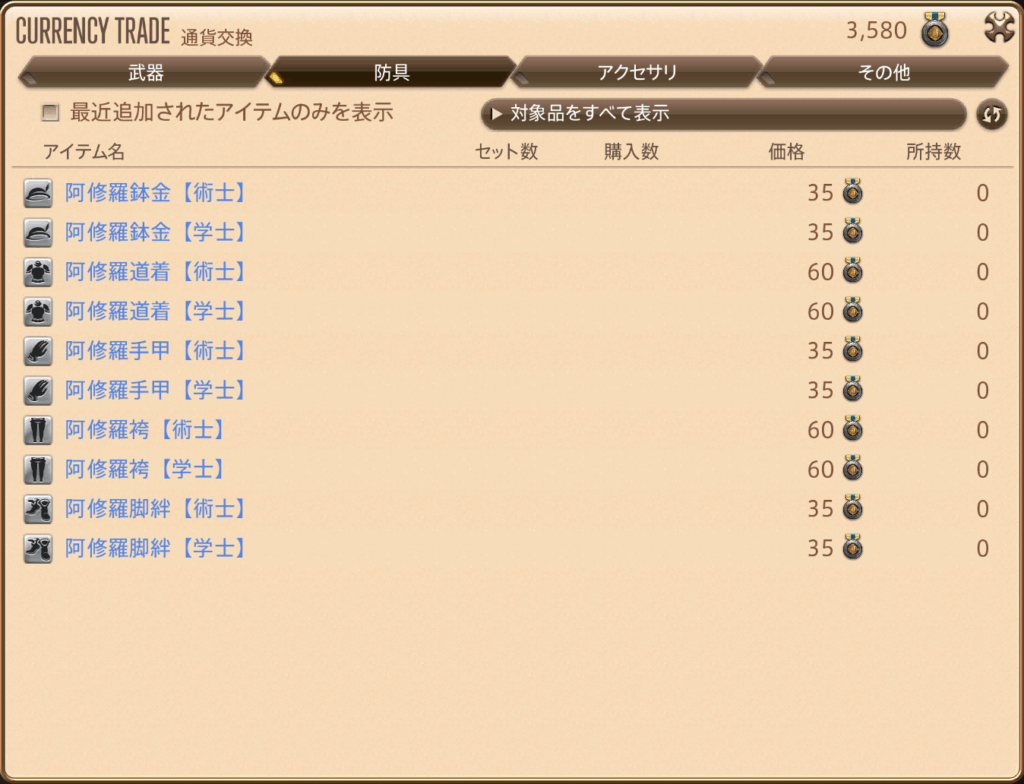Click the crossed tools icon in the top corner
1024x784 pixels.
[1000, 28]
